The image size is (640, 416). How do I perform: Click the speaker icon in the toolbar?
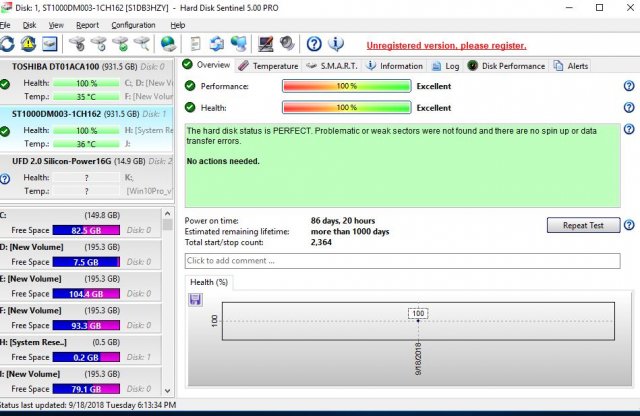pos(288,44)
